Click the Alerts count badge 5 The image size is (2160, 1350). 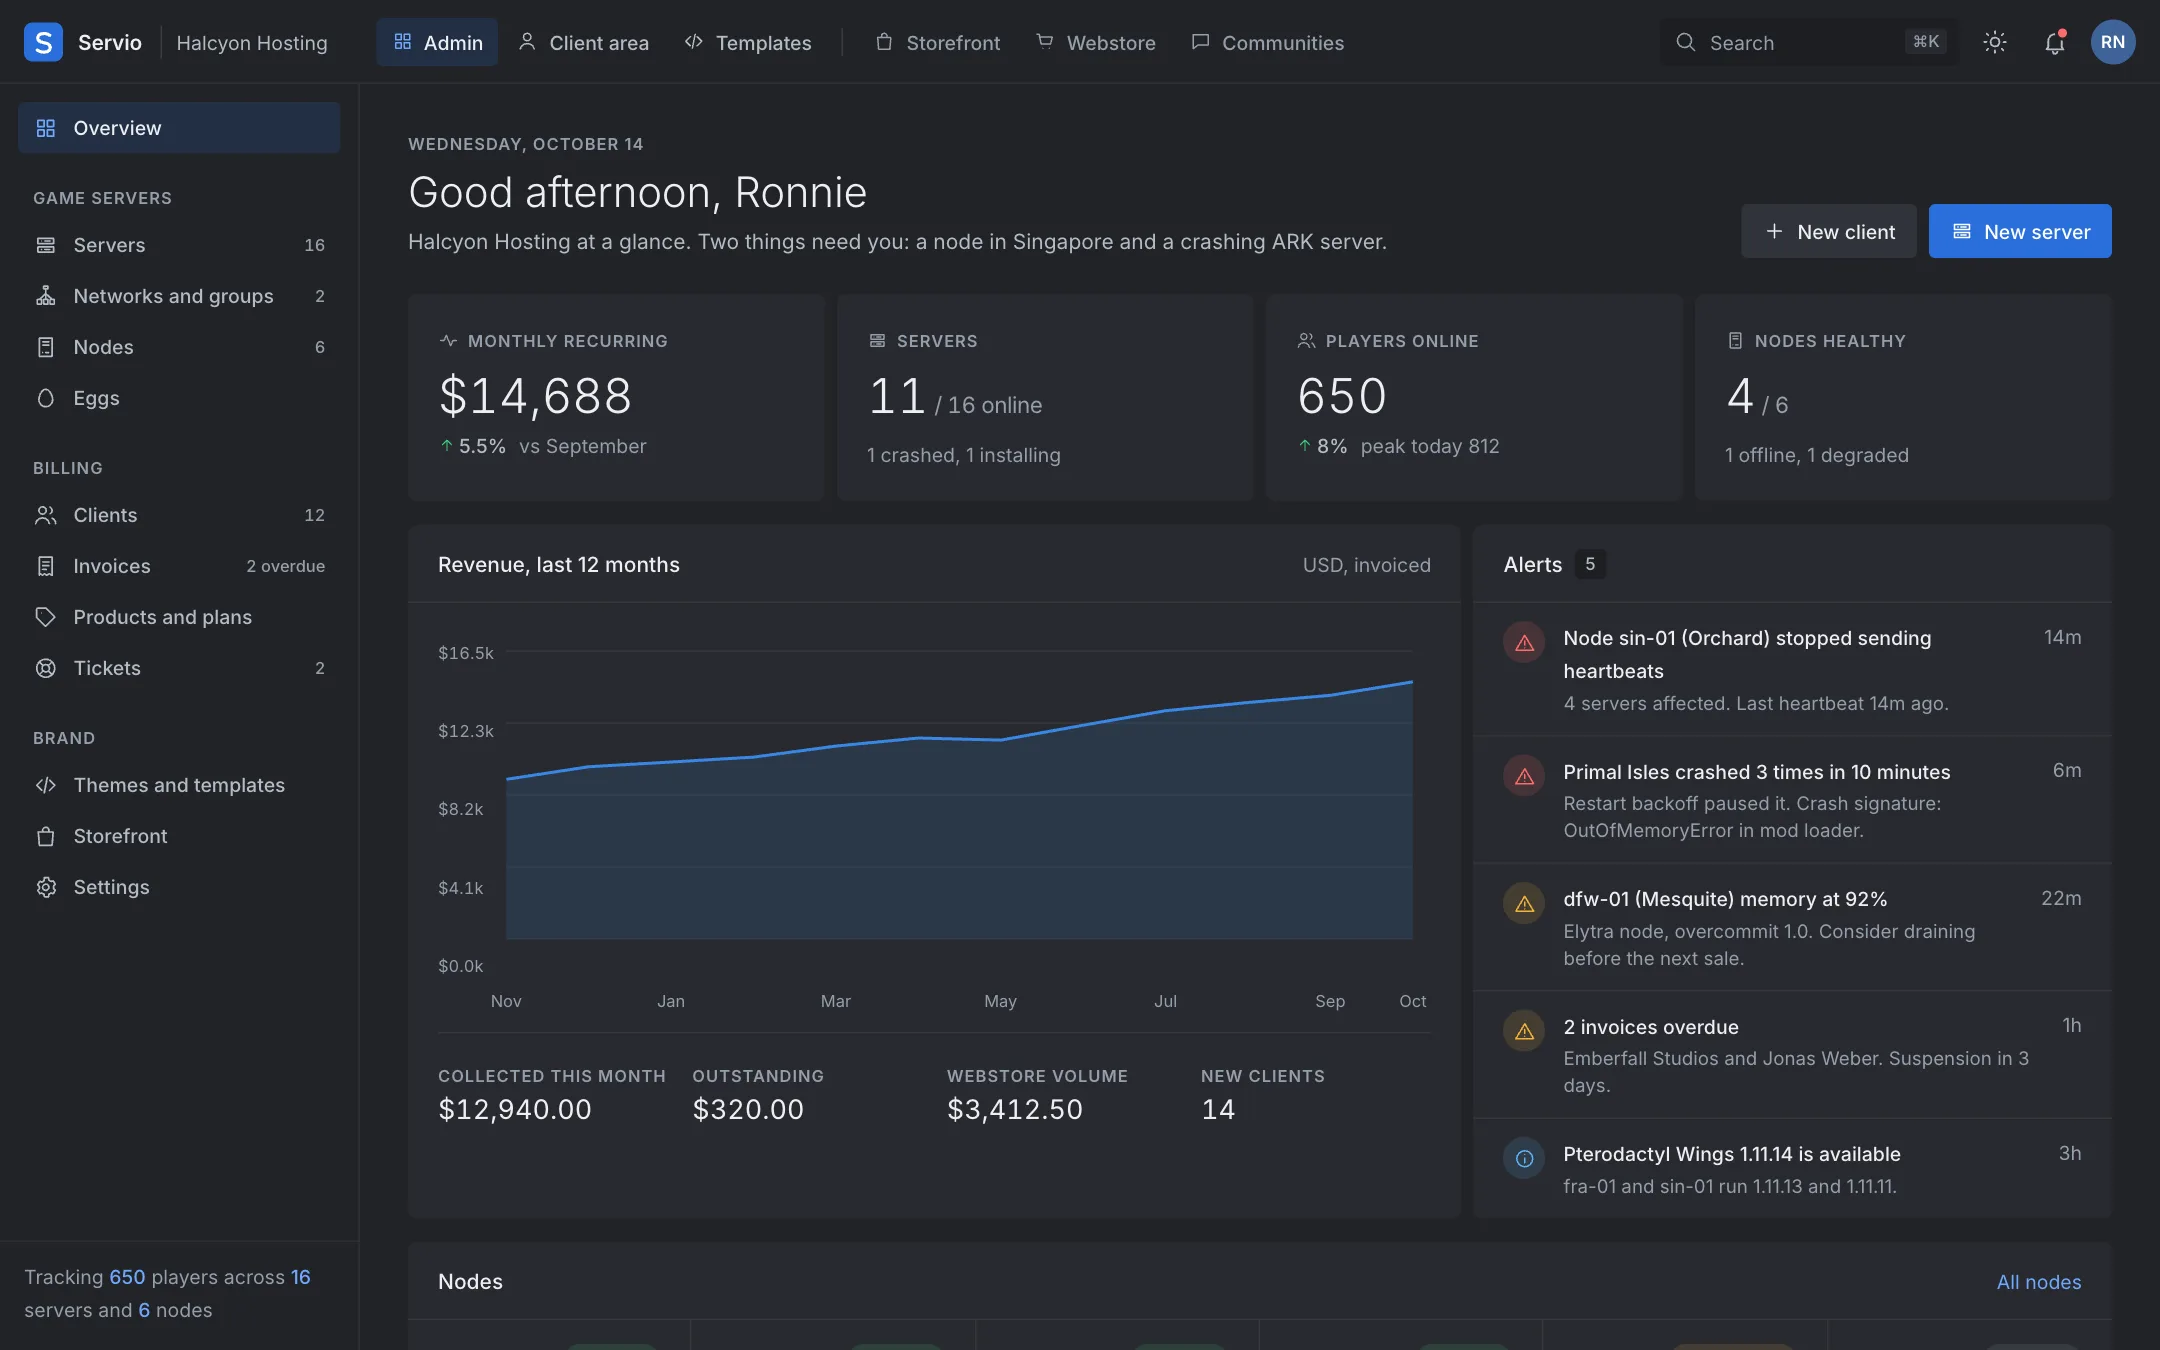pyautogui.click(x=1590, y=564)
